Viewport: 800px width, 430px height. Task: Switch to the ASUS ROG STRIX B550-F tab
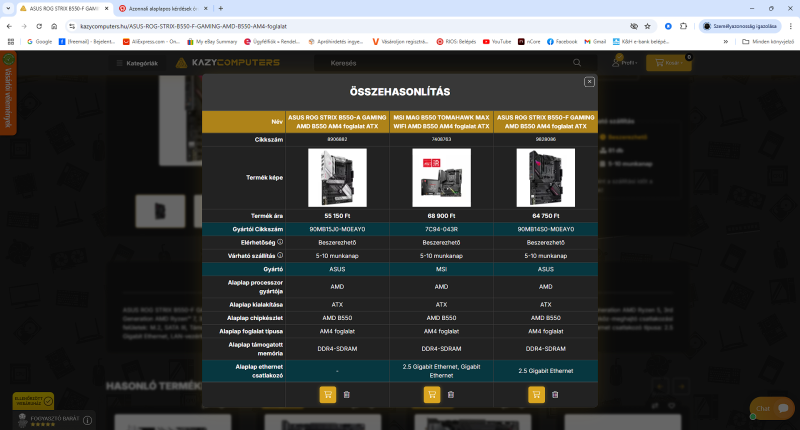click(x=64, y=9)
